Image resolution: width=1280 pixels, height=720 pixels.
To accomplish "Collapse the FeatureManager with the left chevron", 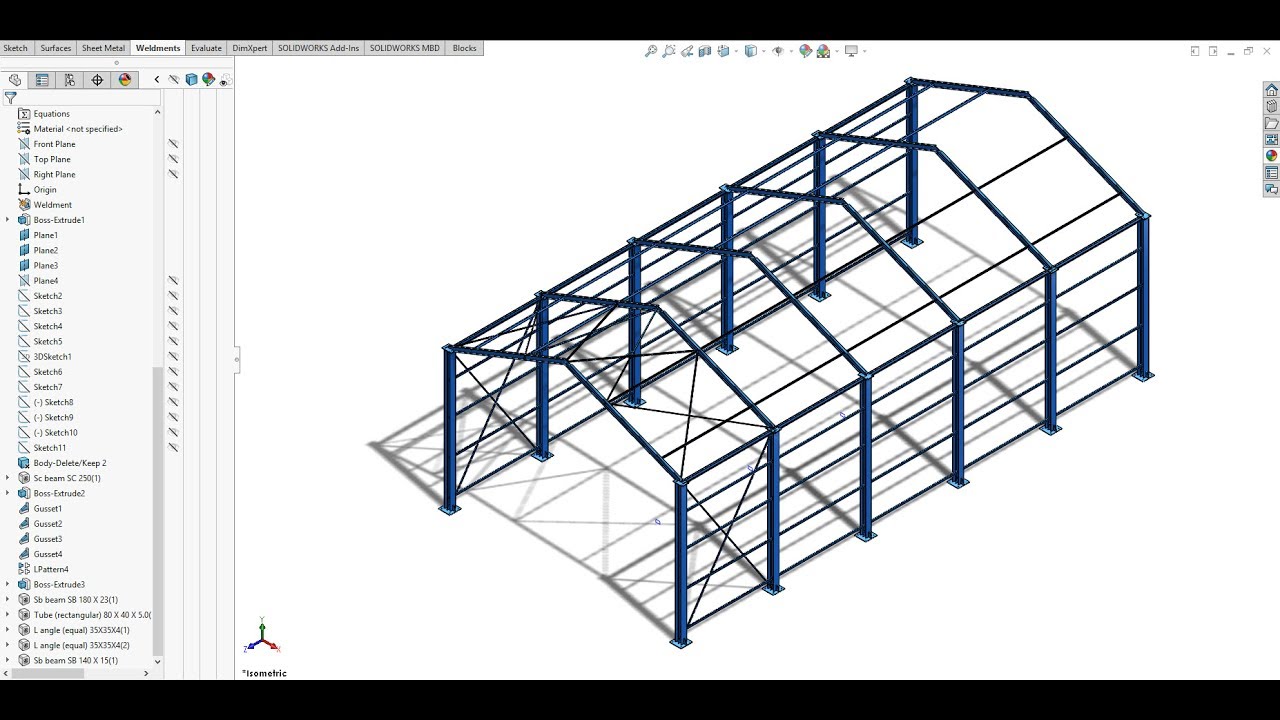I will coord(157,79).
